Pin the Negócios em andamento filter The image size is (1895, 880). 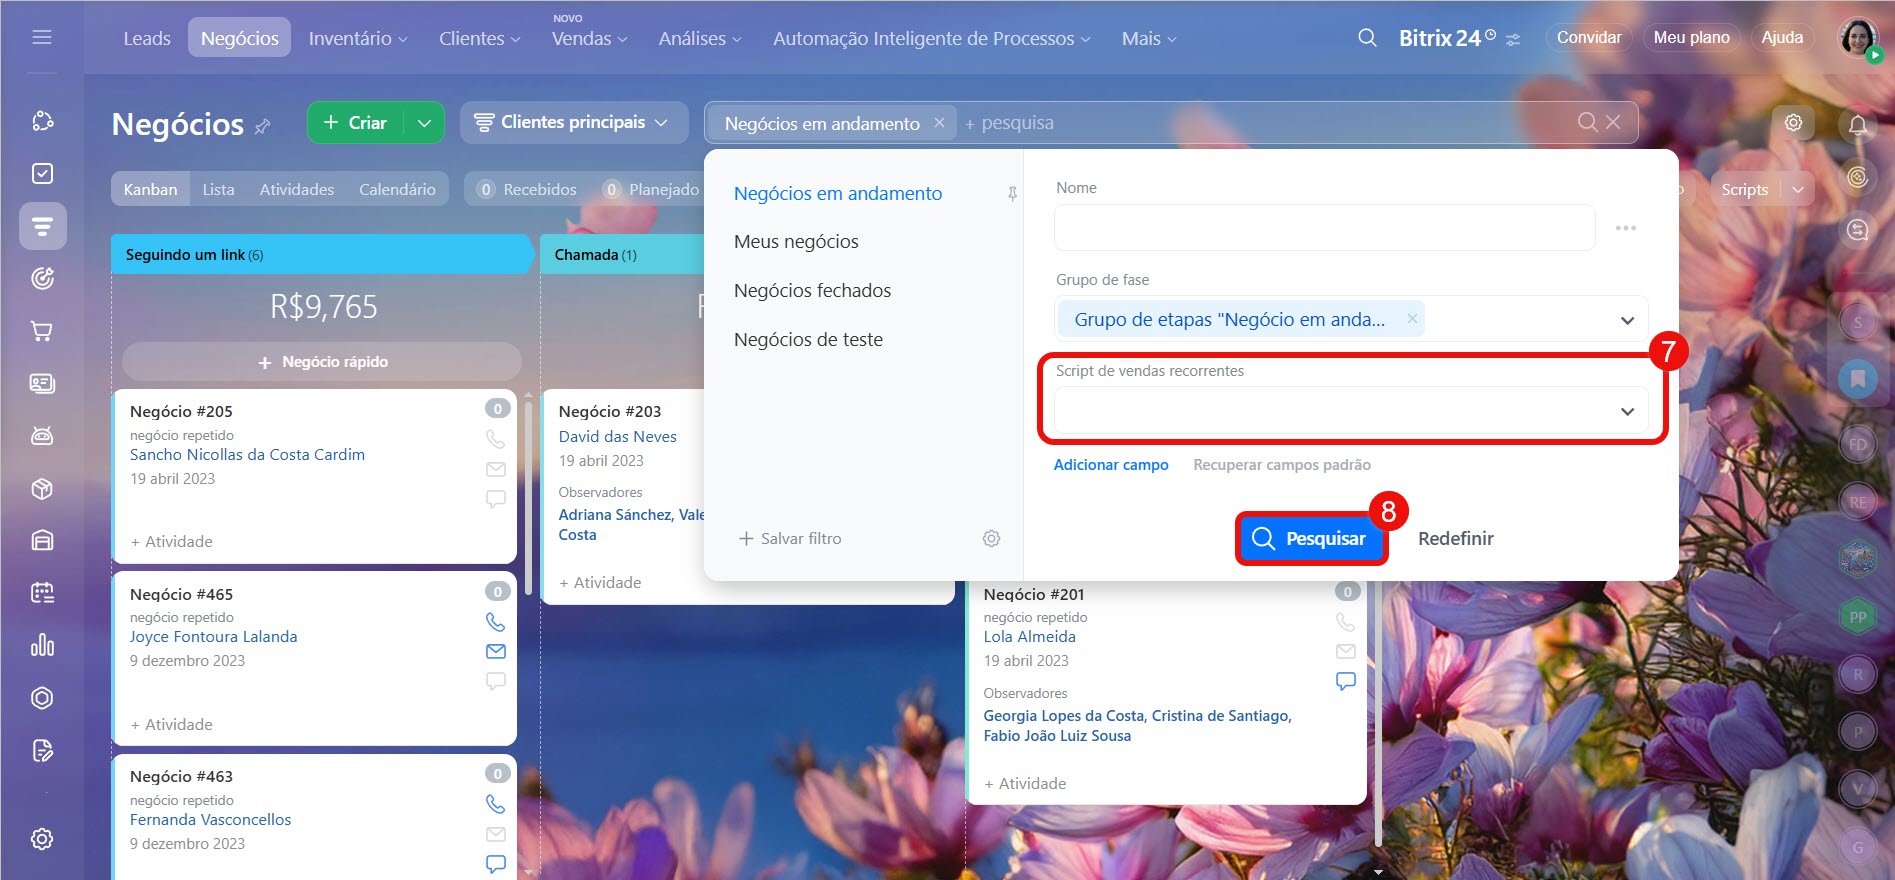[x=1012, y=194]
